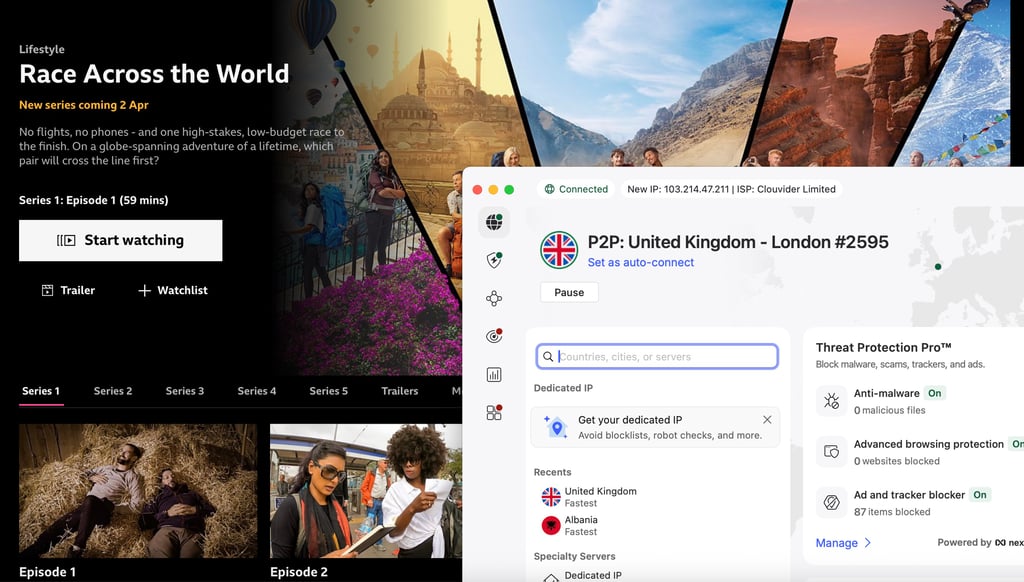Dismiss the Get your dedicated IP banner
1024x582 pixels.
point(767,419)
